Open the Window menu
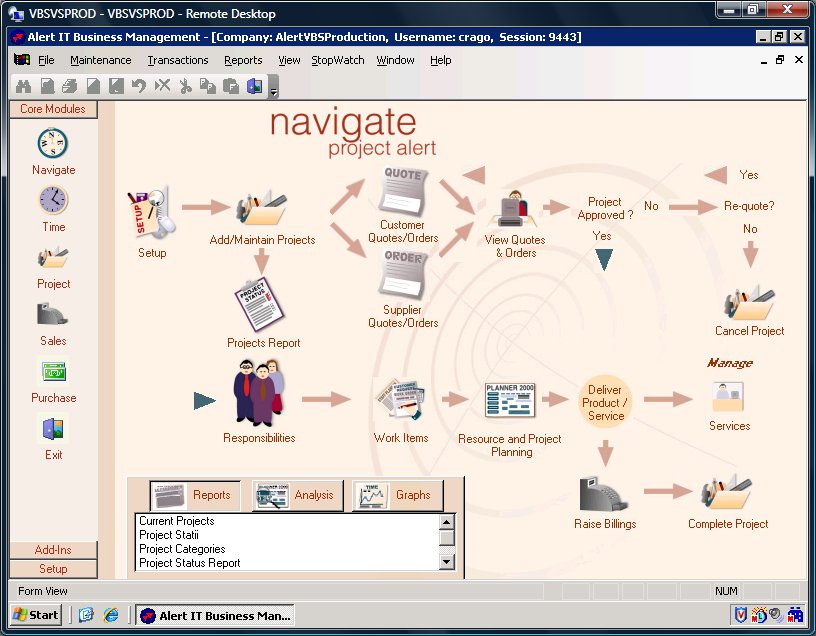Image resolution: width=816 pixels, height=636 pixels. [x=396, y=60]
